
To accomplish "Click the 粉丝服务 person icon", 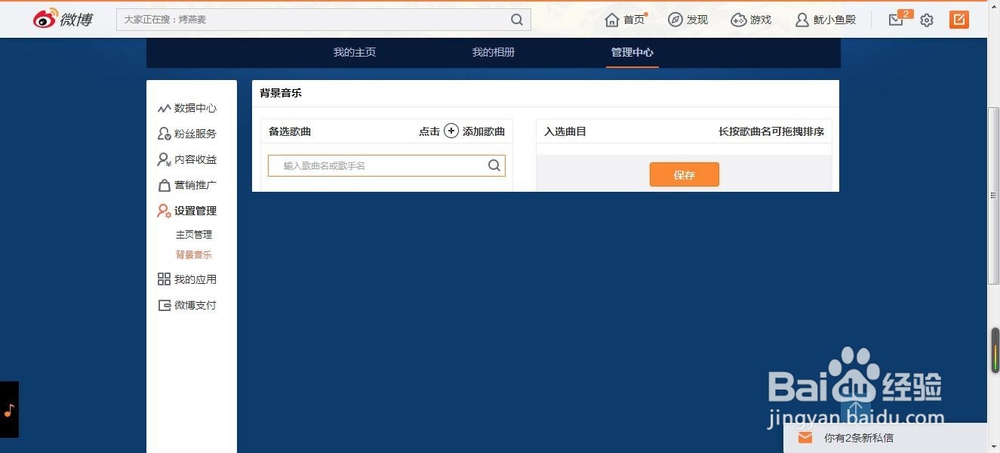I will click(x=164, y=134).
